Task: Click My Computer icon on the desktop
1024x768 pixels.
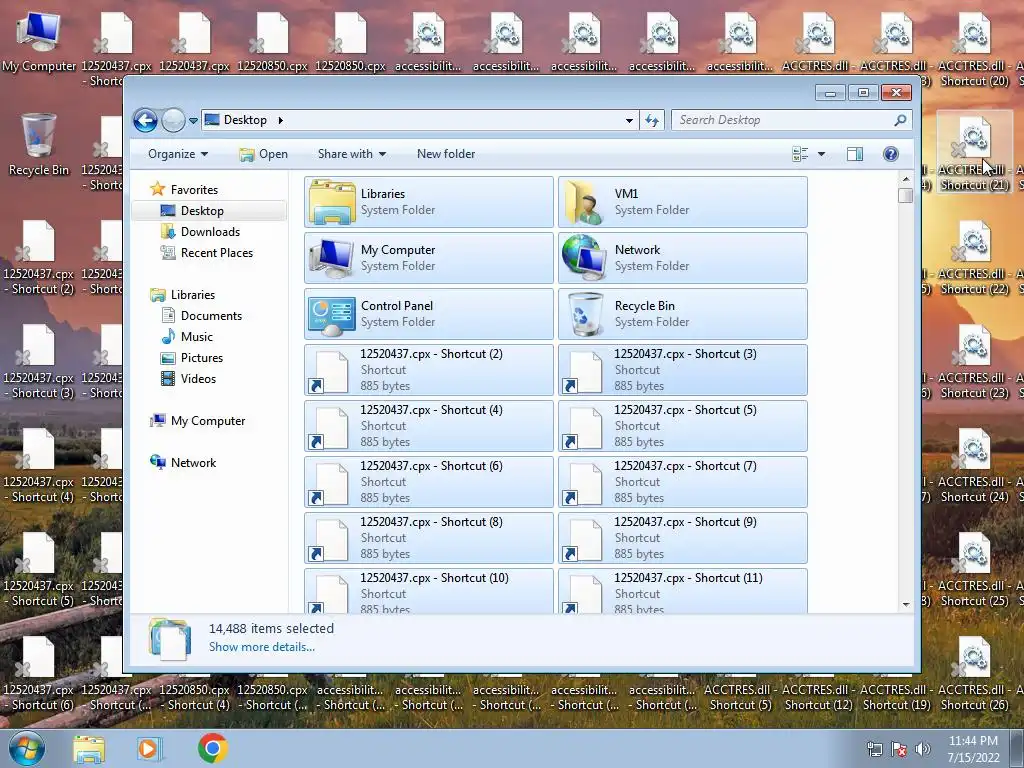Action: (39, 42)
